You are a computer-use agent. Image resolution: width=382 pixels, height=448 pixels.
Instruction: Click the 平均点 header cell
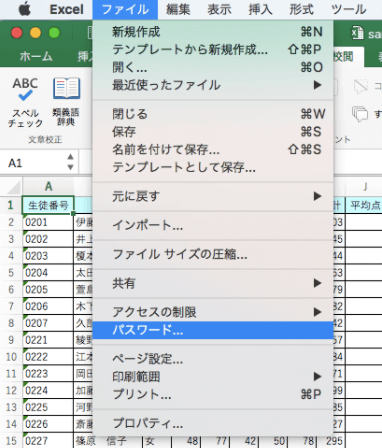pyautogui.click(x=365, y=205)
